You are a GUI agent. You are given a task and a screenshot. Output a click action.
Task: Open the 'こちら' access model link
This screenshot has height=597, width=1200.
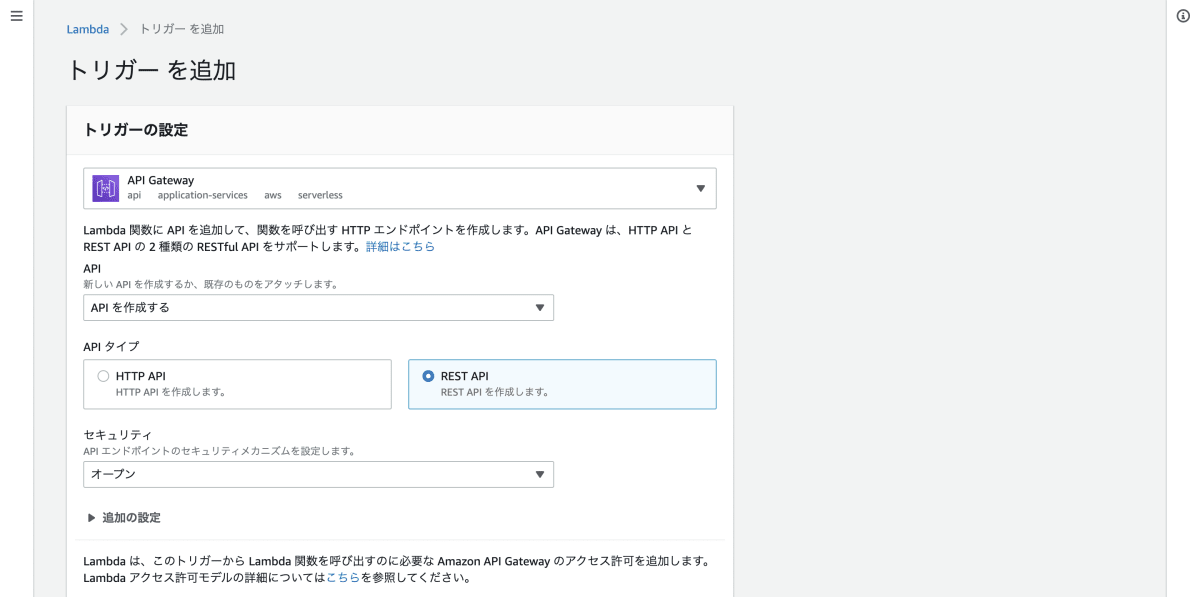[342, 578]
